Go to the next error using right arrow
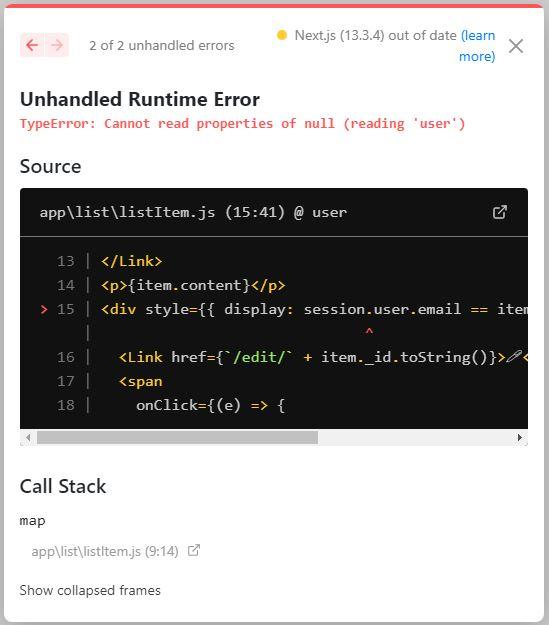 (57, 45)
